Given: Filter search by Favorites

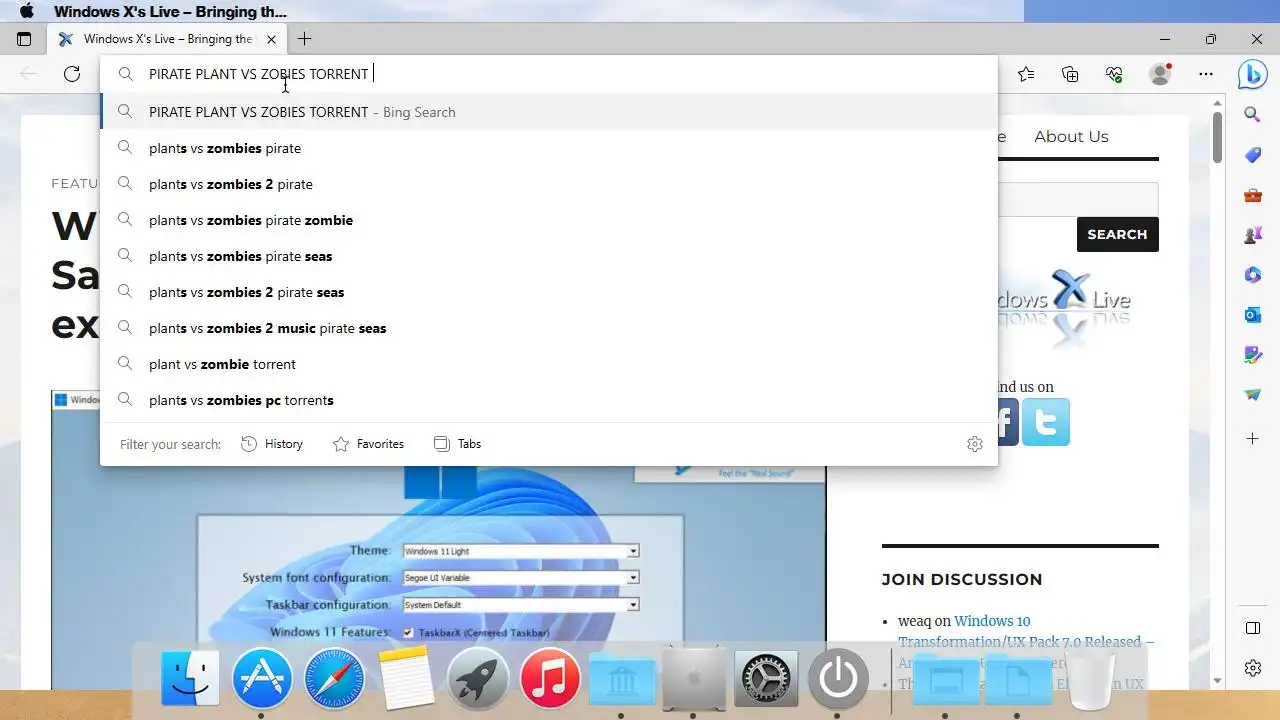Looking at the screenshot, I should 368,444.
